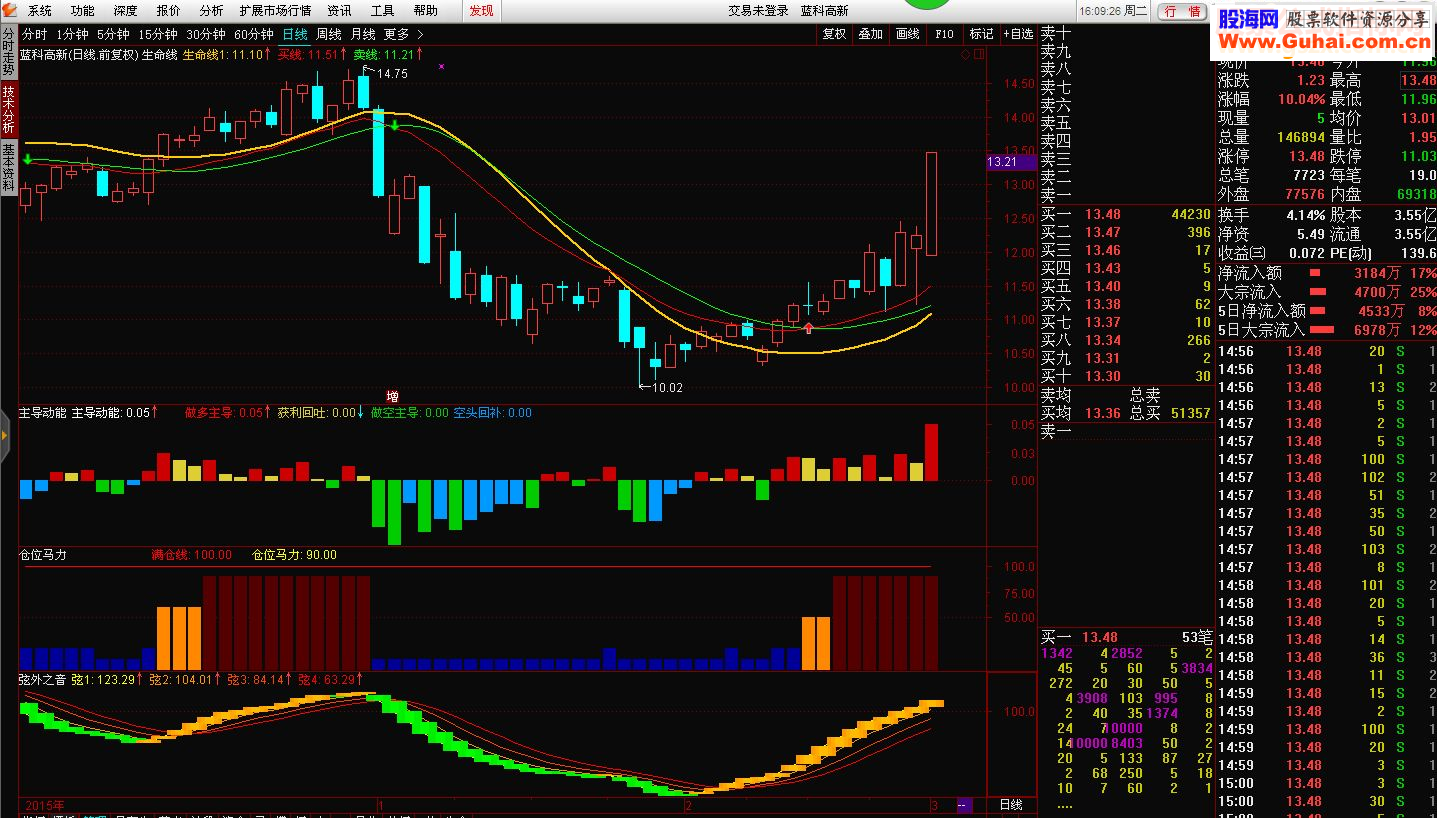Click the 10.02 low price label

(667, 388)
